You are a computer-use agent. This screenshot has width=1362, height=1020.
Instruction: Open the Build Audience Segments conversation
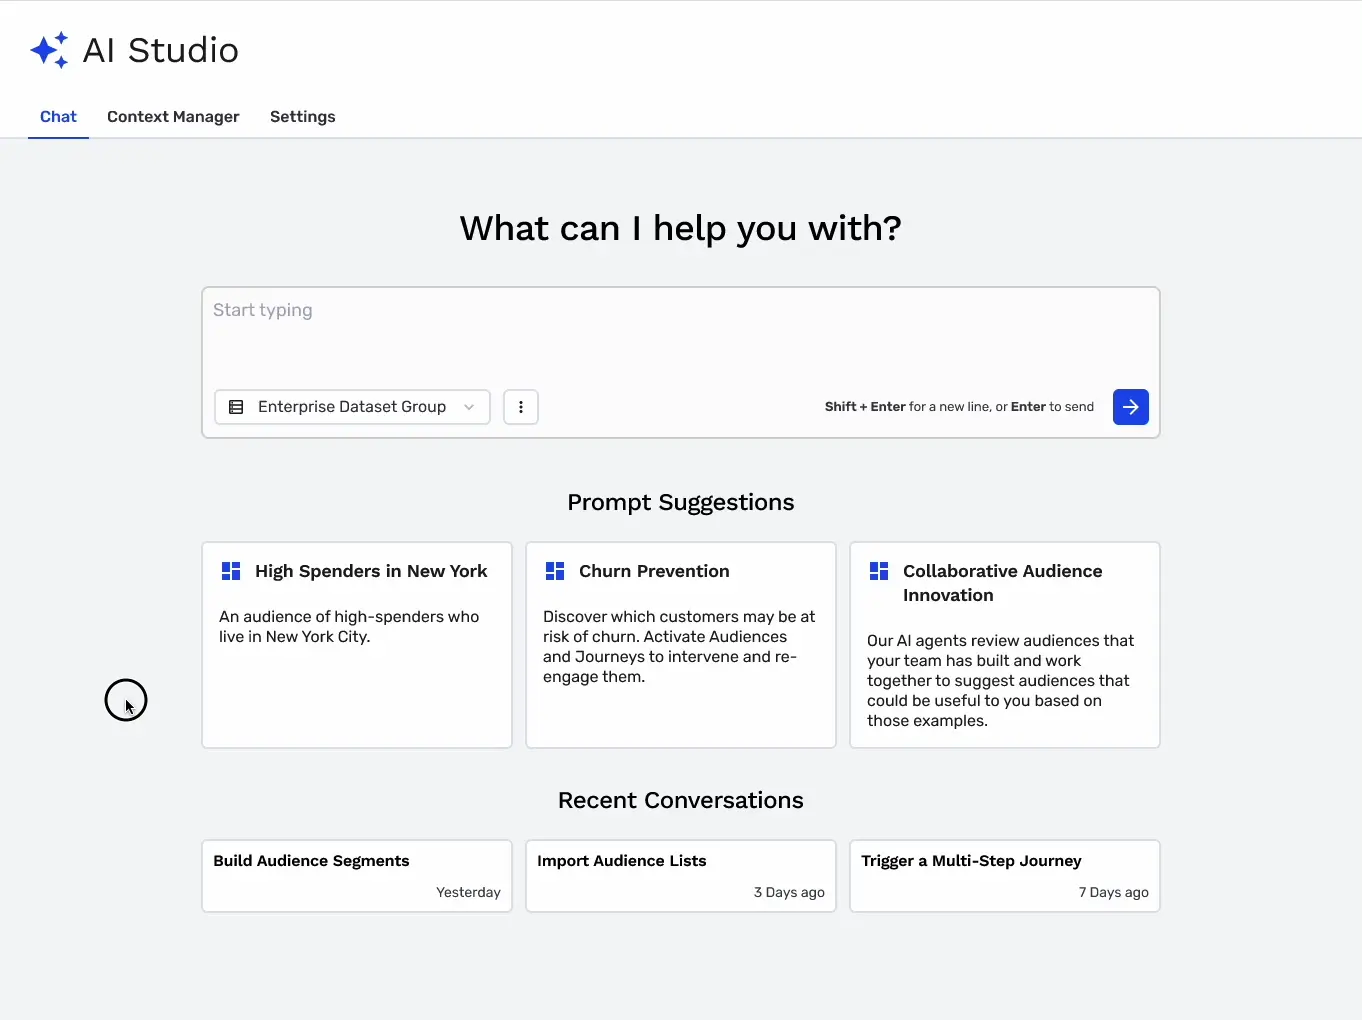(356, 875)
